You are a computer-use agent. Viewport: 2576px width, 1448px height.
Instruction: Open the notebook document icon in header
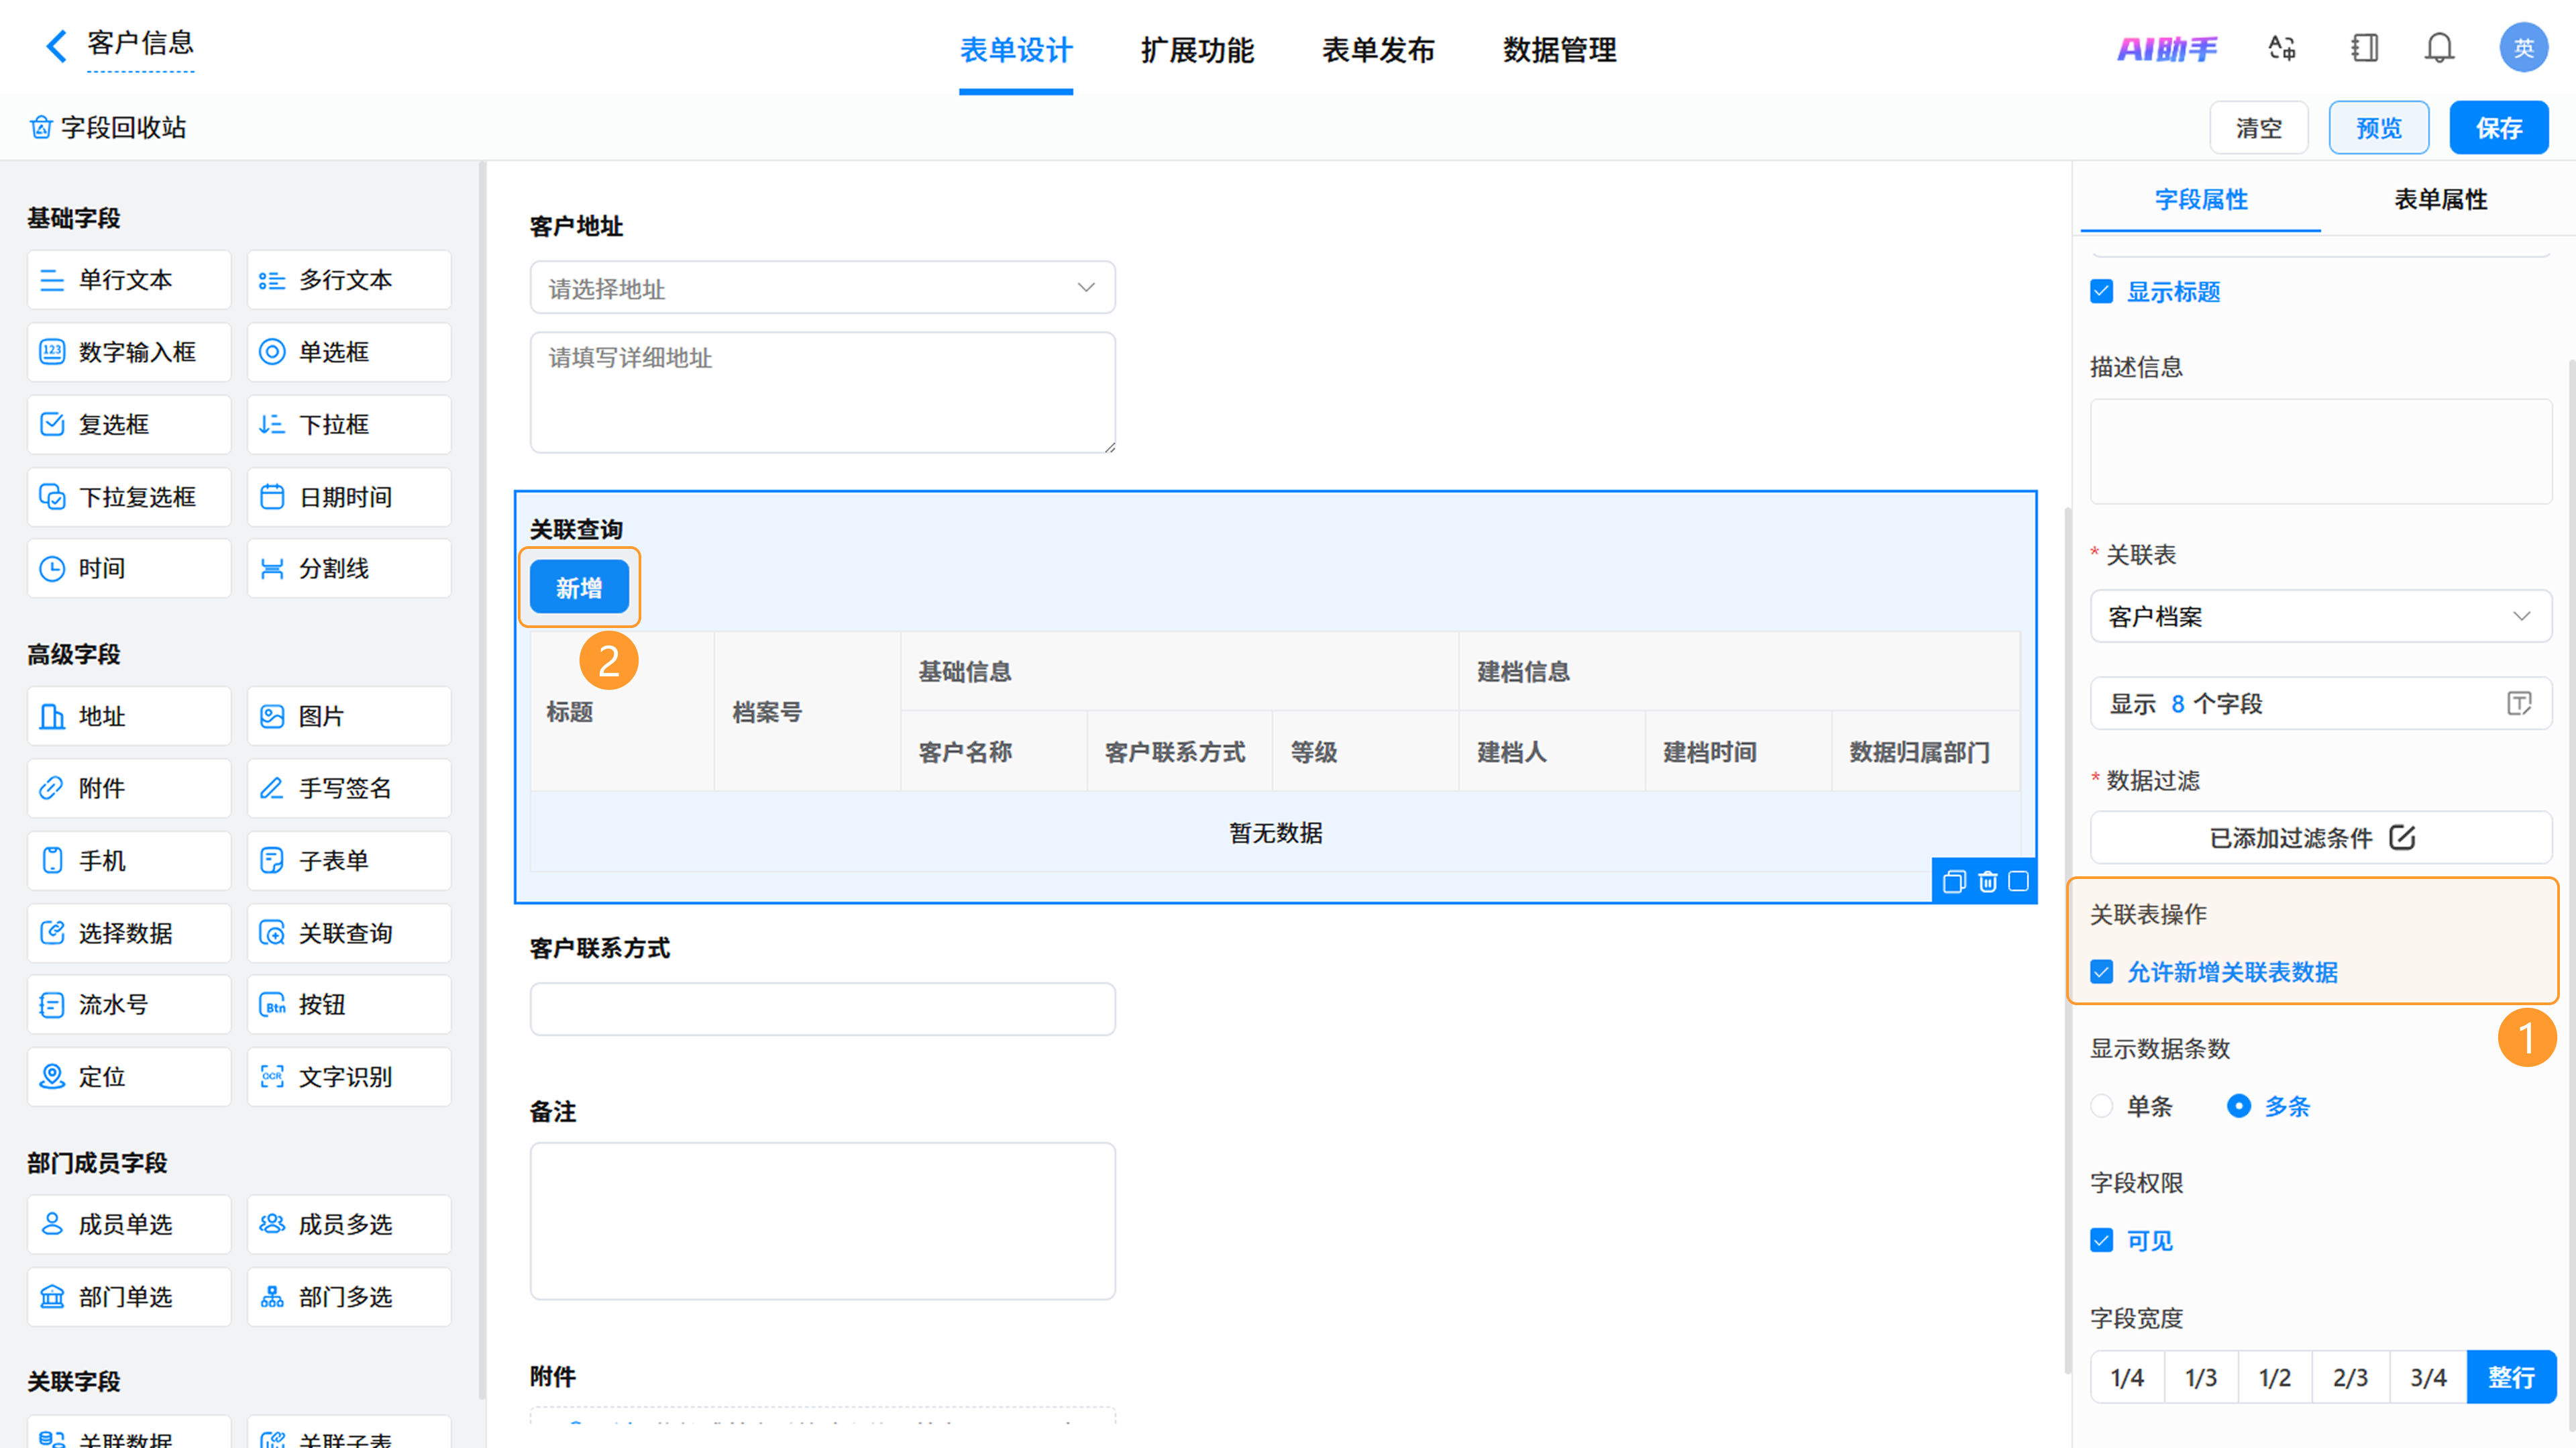(x=2364, y=48)
